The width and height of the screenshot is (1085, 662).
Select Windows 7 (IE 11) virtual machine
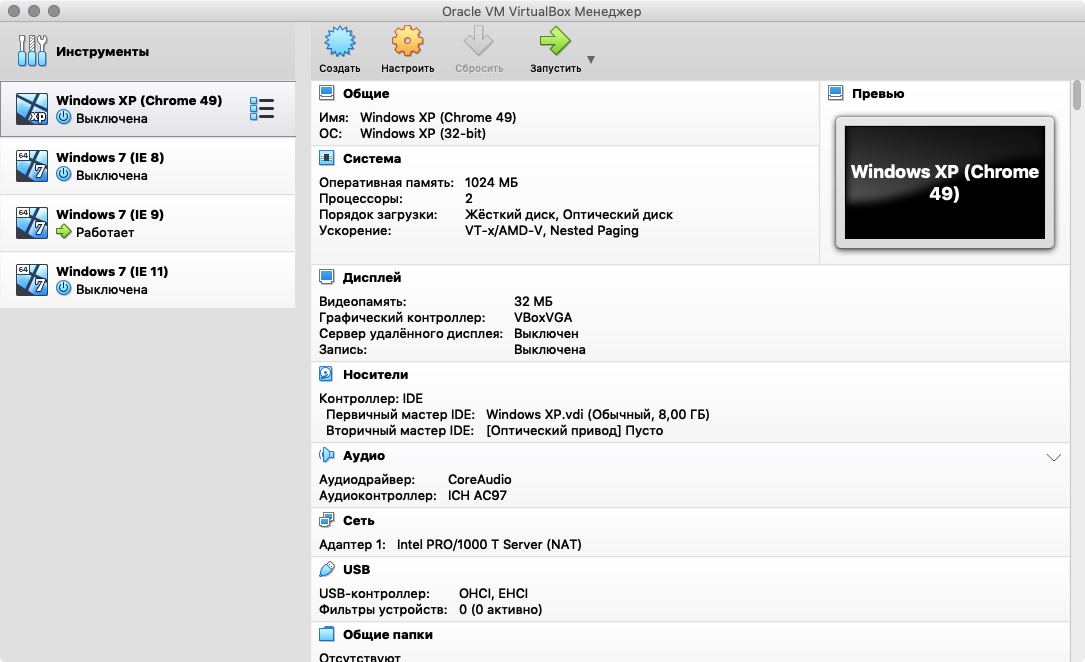(x=147, y=280)
